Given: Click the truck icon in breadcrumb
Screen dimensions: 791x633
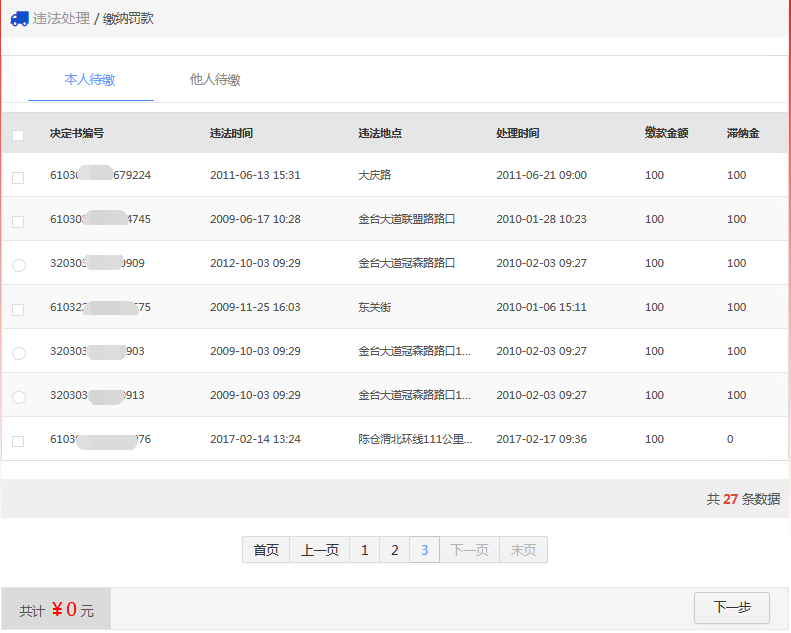Looking at the screenshot, I should point(19,18).
